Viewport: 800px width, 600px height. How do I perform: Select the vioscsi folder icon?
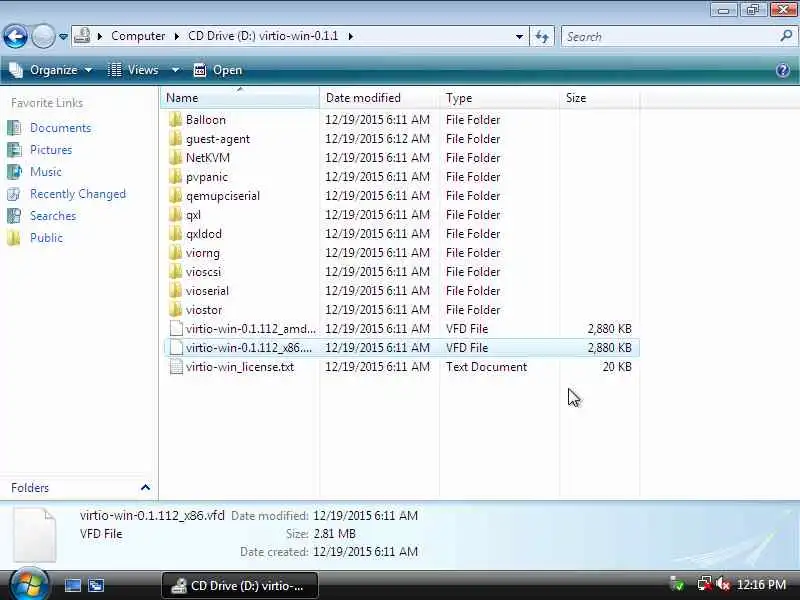(176, 271)
